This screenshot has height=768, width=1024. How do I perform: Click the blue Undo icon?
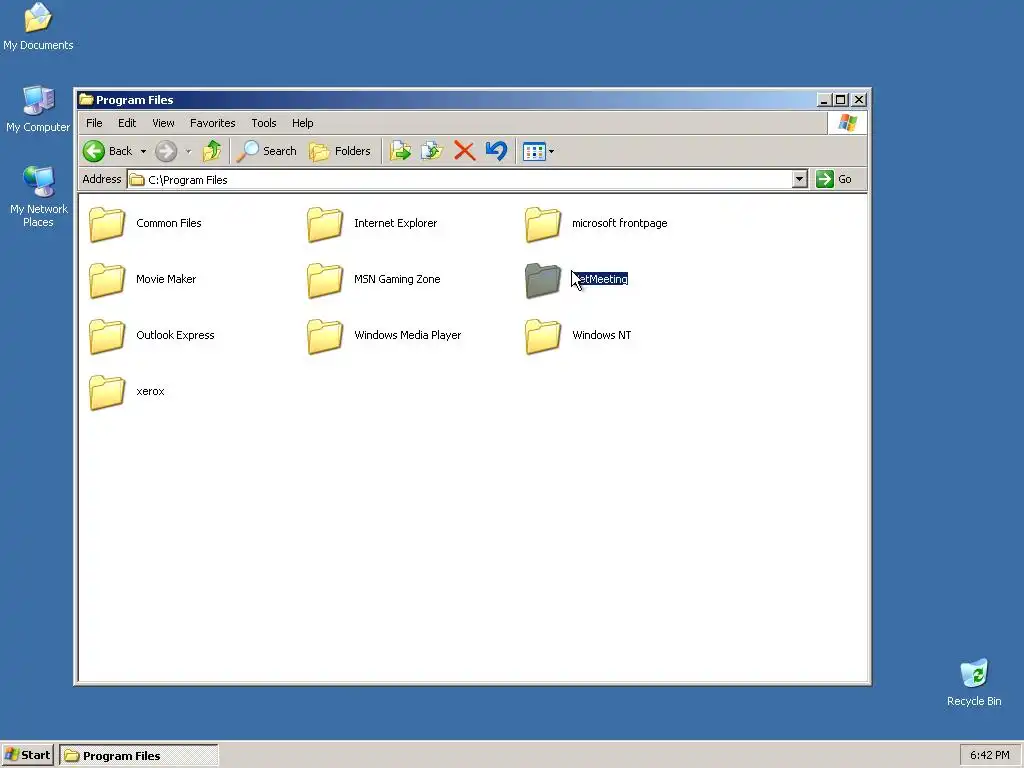[x=496, y=151]
